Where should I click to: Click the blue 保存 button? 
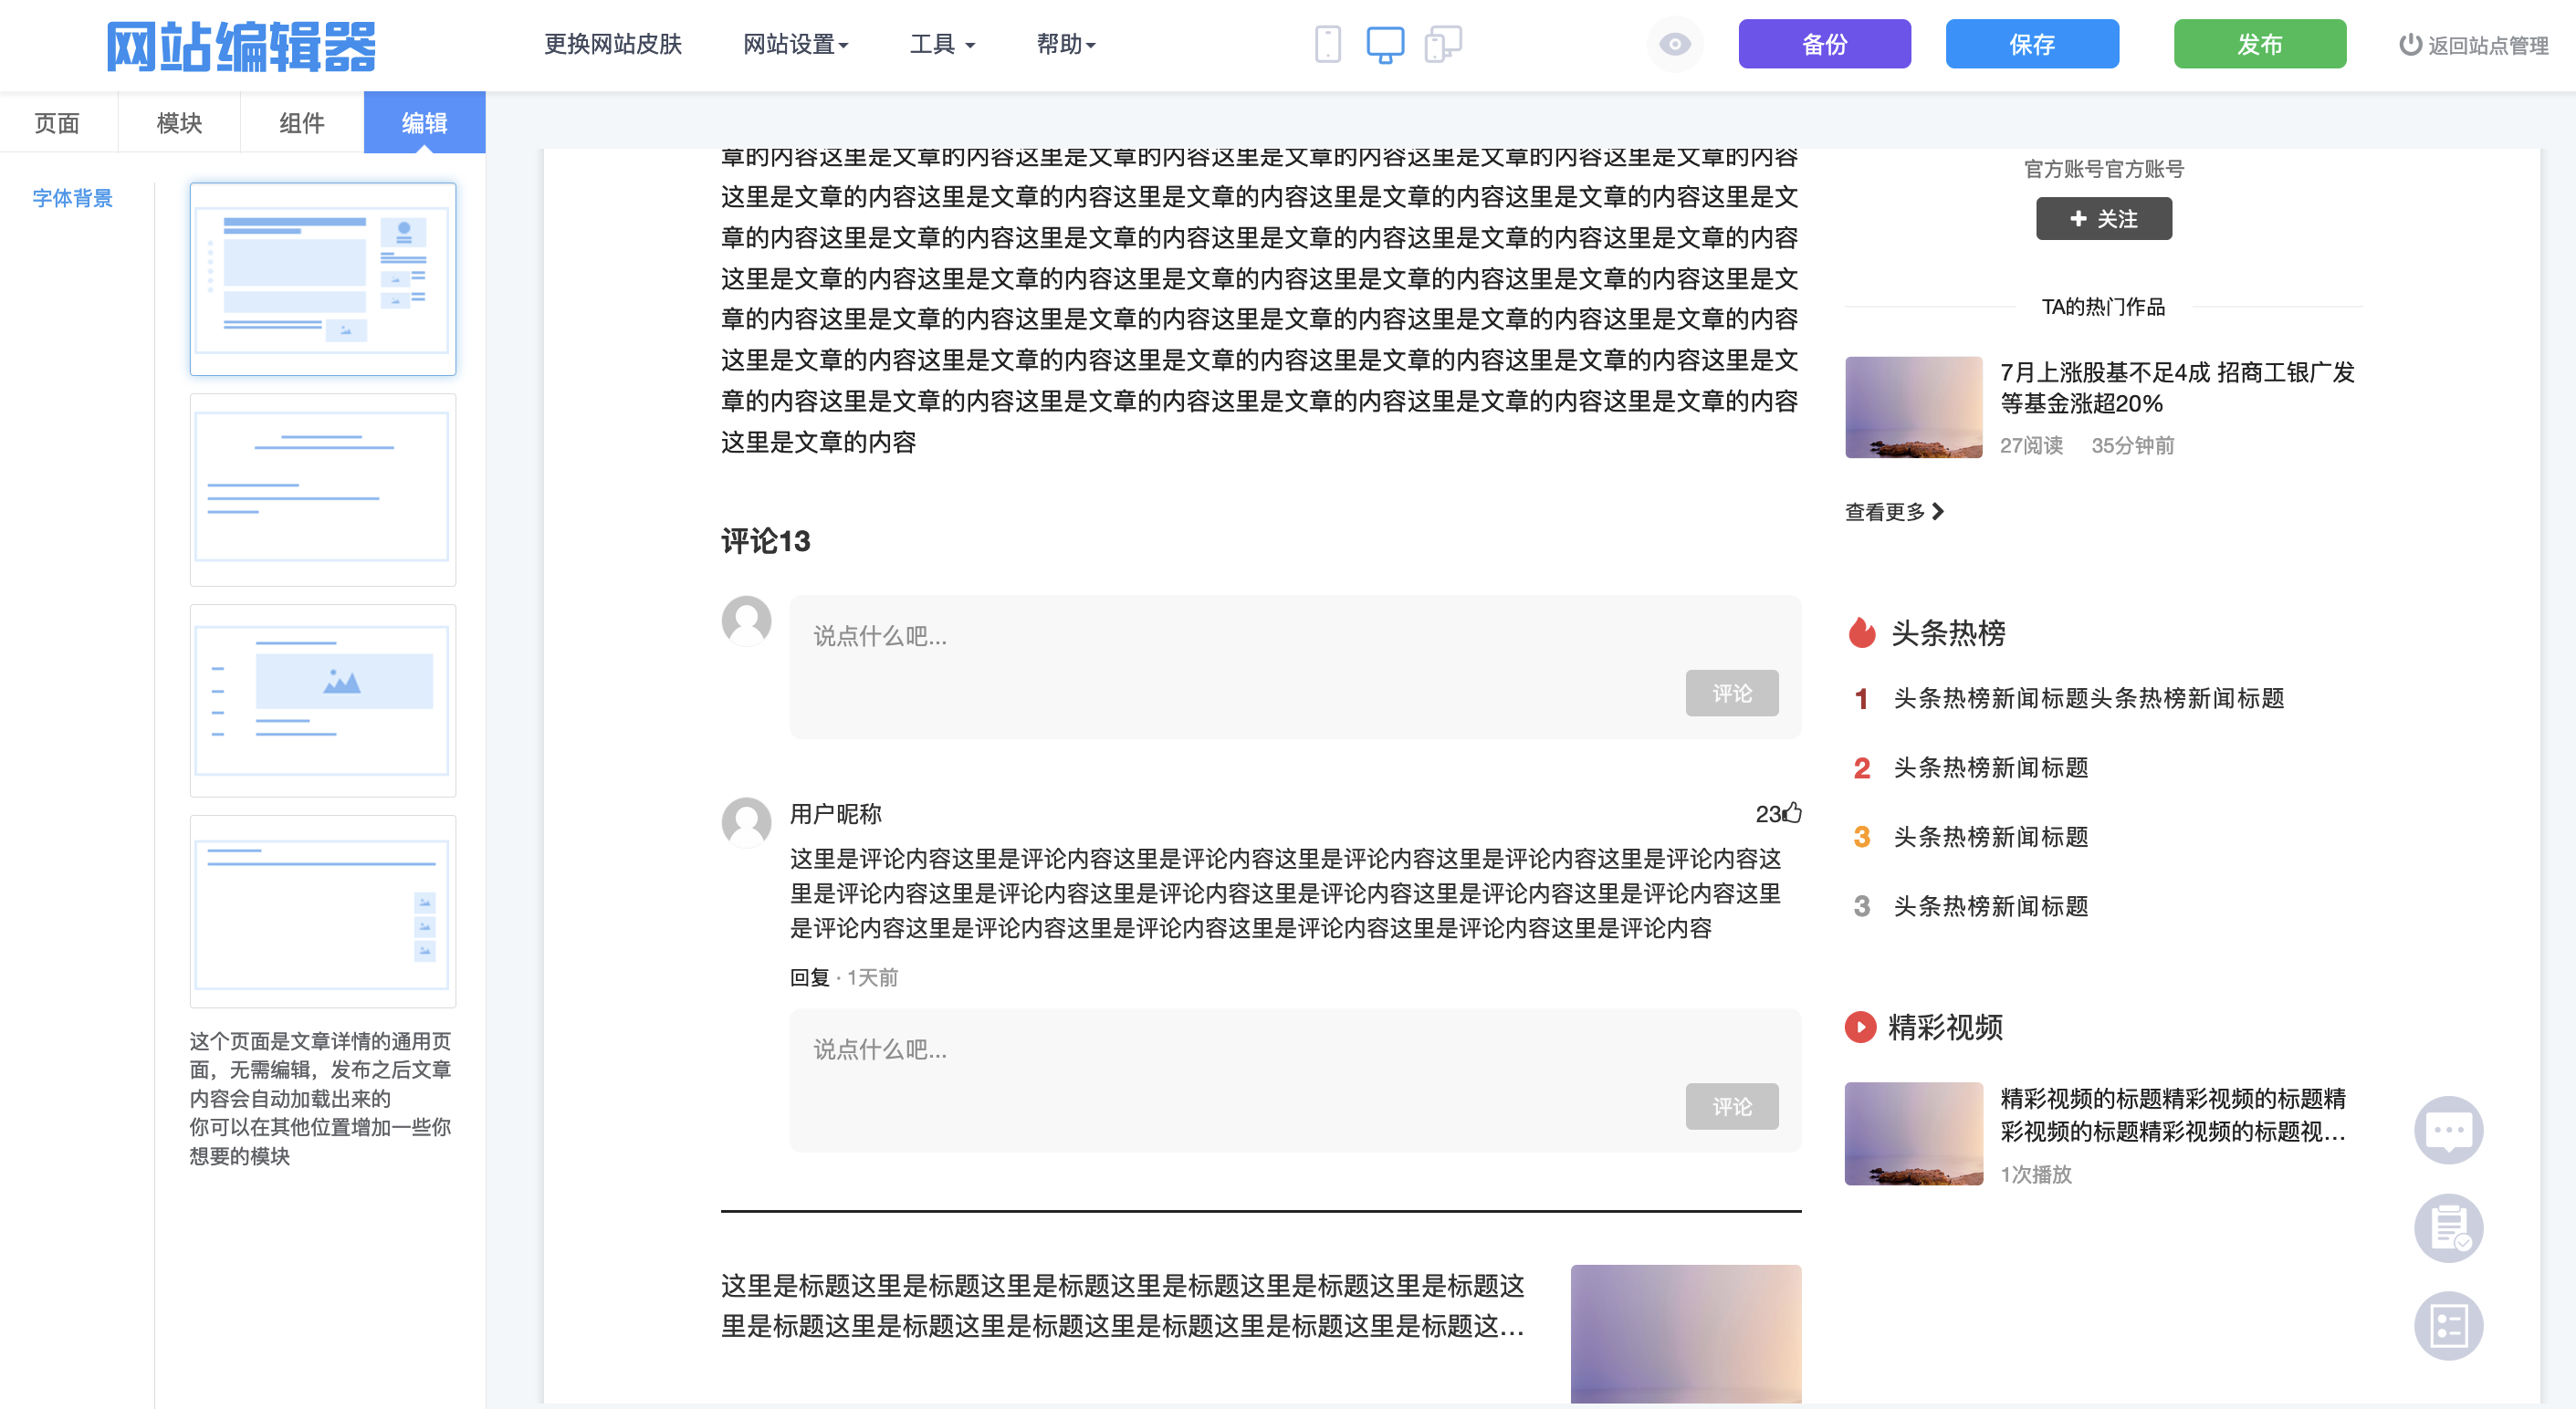point(2031,44)
